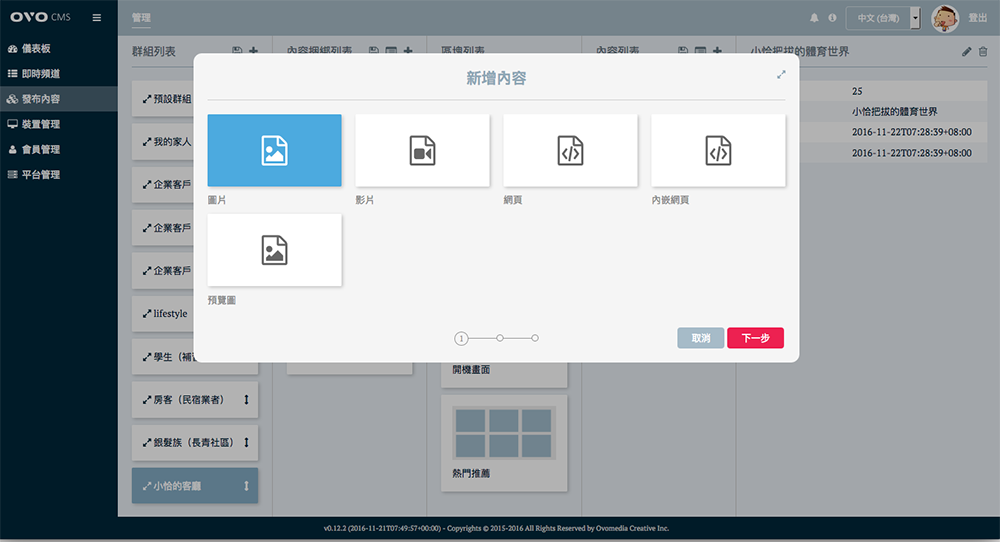Viewport: 1000px width, 542px height.
Task: Open the 中文 (台灣) language dropdown
Action: [883, 18]
